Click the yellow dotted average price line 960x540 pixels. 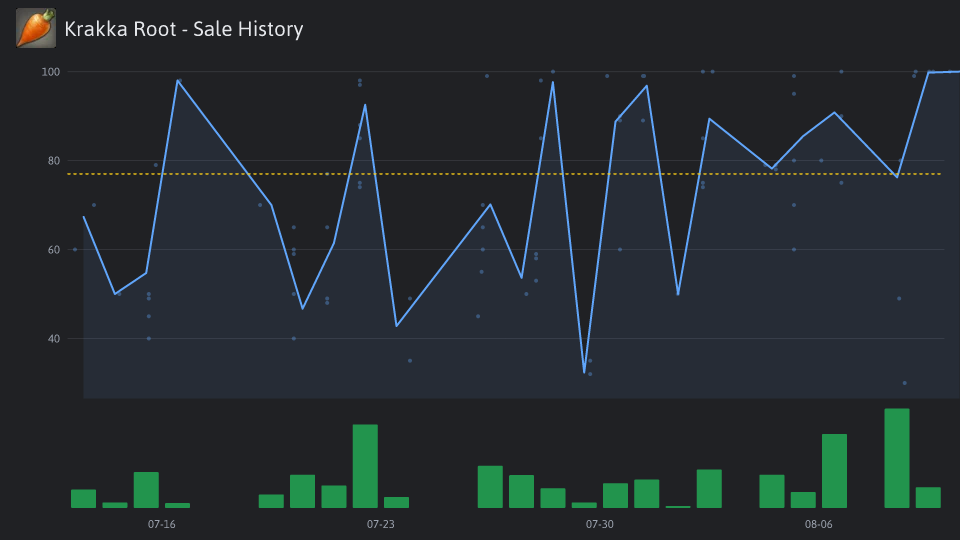[504, 174]
